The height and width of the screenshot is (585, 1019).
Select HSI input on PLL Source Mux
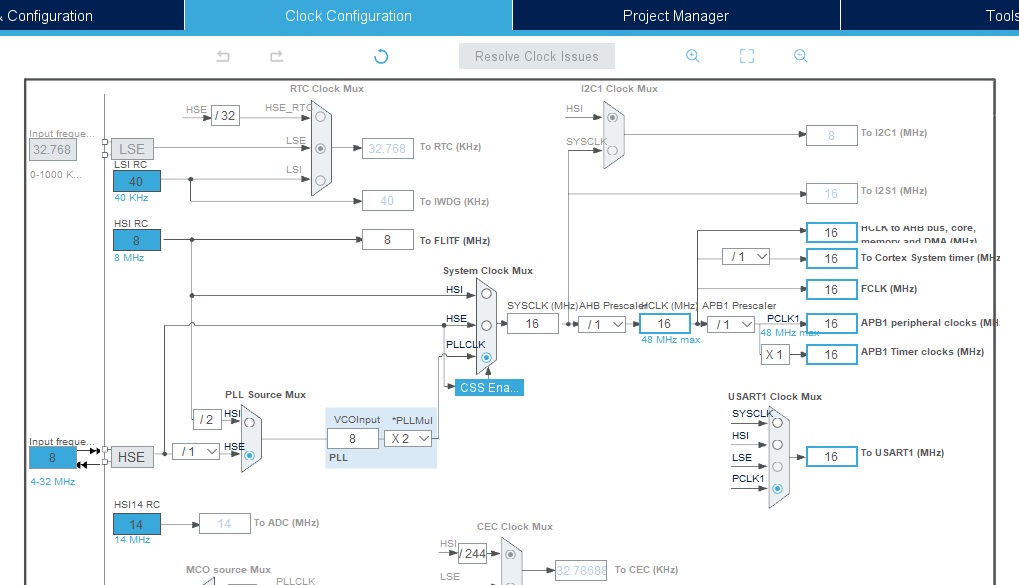(249, 422)
